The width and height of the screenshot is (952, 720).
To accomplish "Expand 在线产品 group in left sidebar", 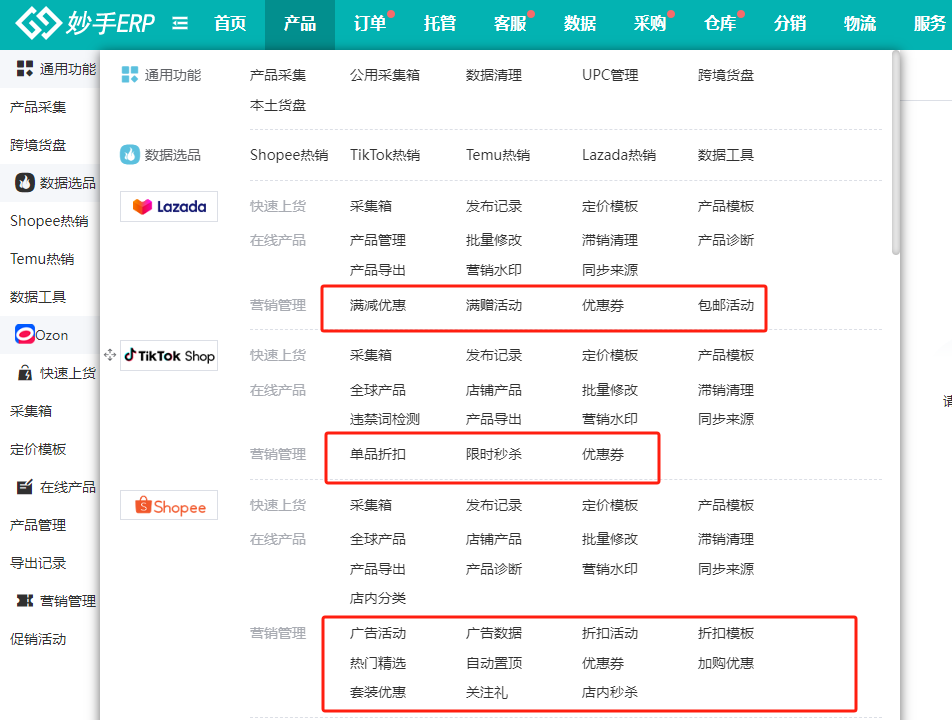I will tap(56, 487).
